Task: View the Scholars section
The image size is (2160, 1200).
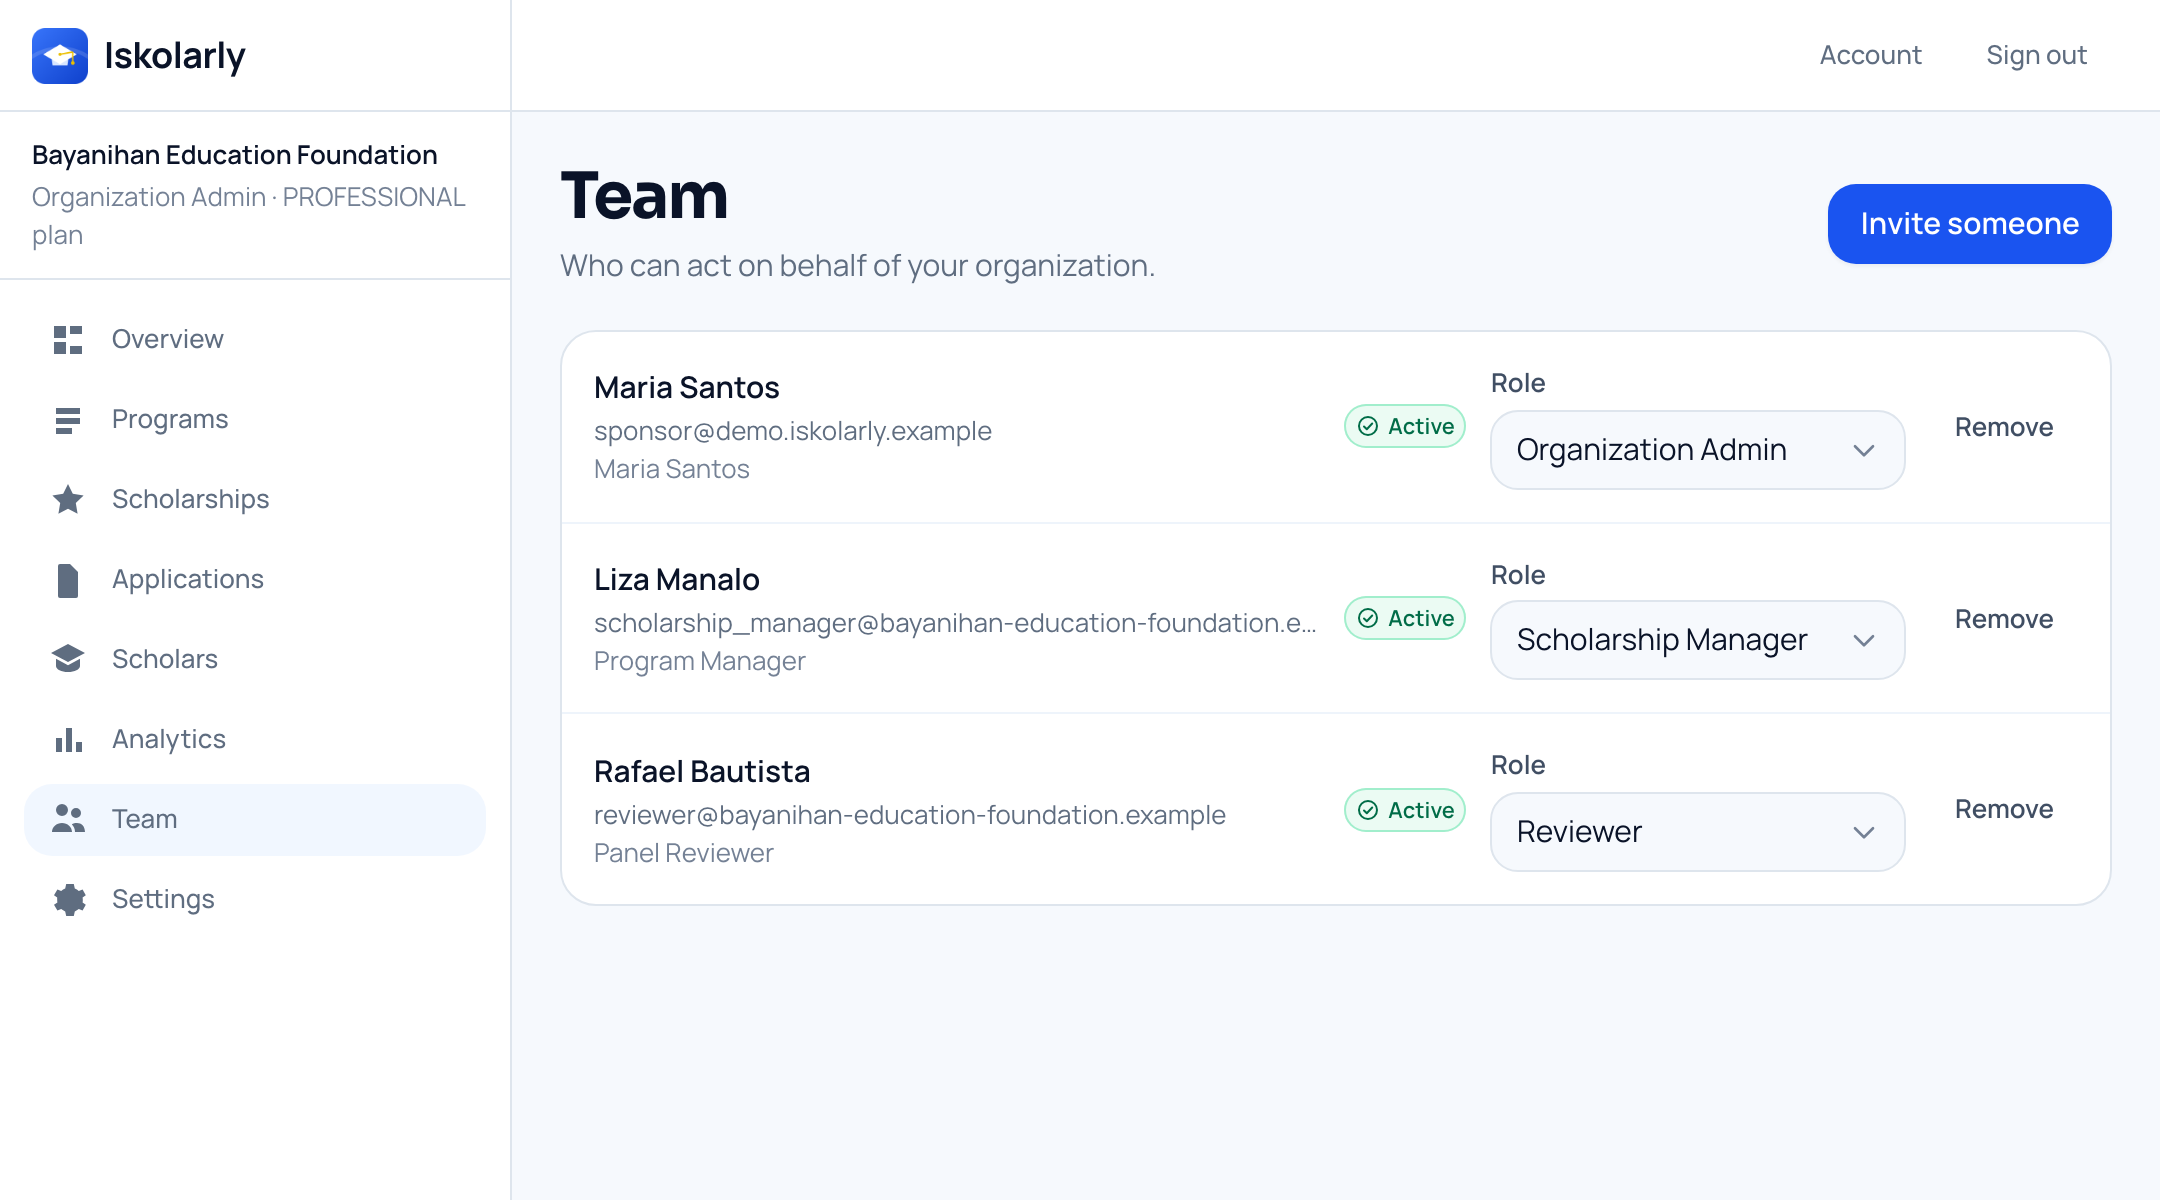Action: click(255, 660)
